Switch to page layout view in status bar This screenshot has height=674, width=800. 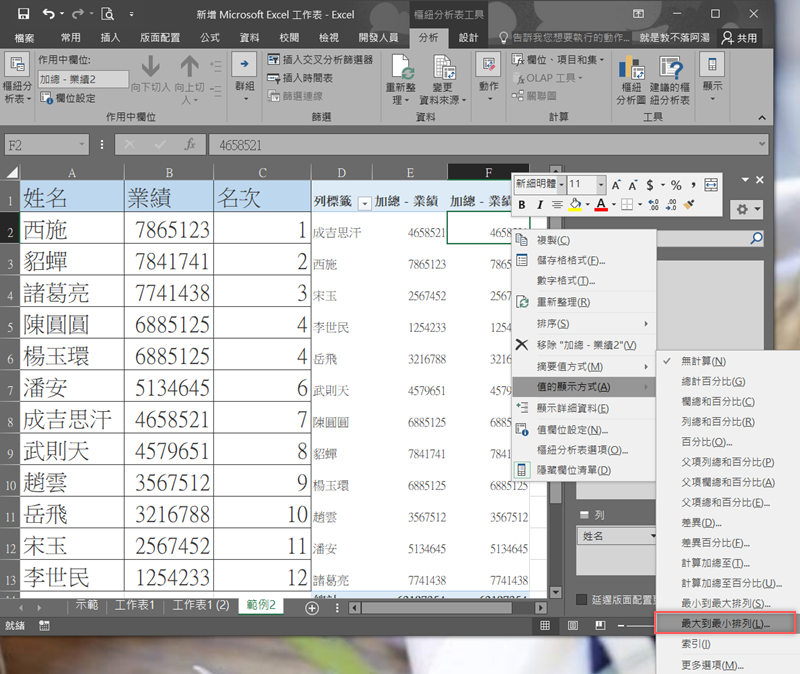(x=572, y=625)
